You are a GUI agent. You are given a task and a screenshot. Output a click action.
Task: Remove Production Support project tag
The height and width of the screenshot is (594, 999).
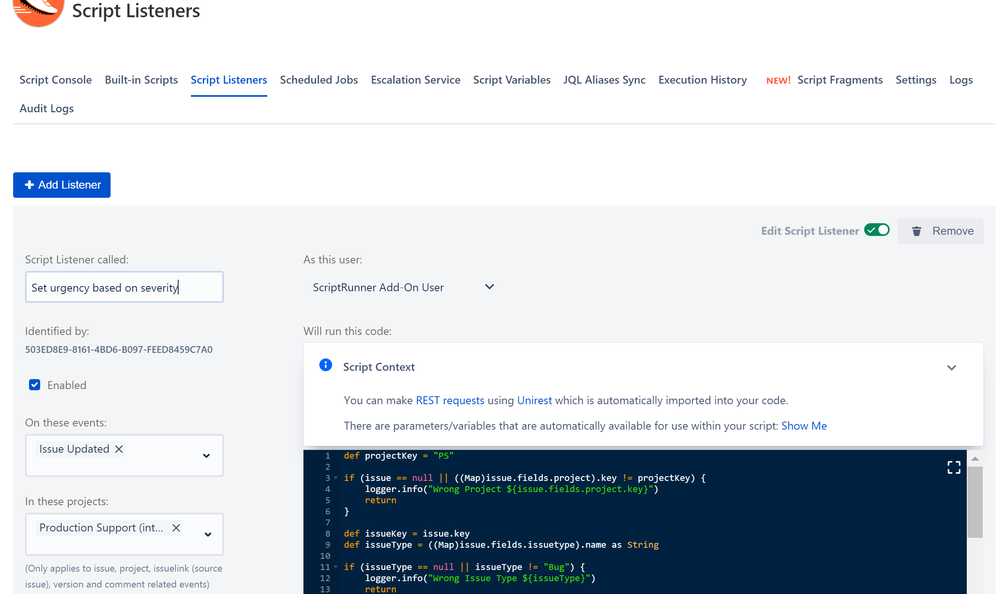[x=176, y=528]
